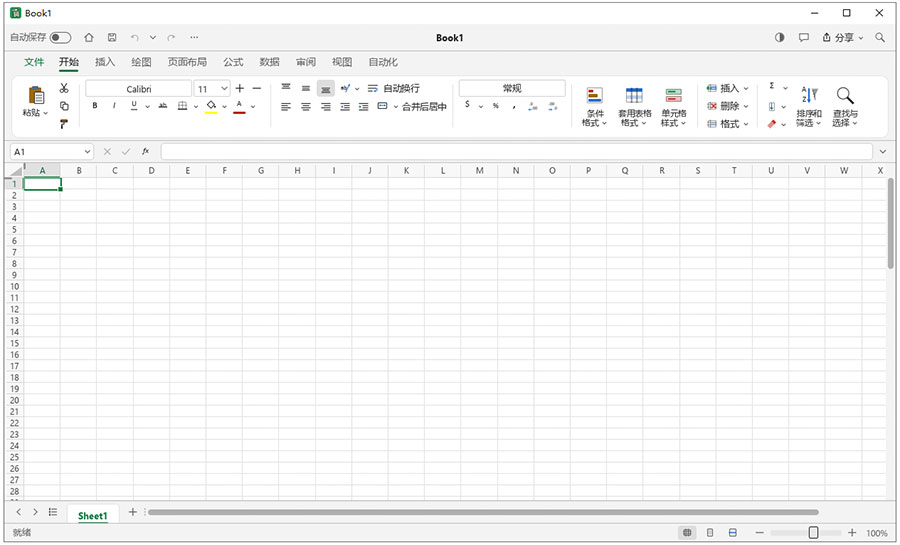Click the insert function fx icon
The height and width of the screenshot is (545, 900).
tap(146, 151)
